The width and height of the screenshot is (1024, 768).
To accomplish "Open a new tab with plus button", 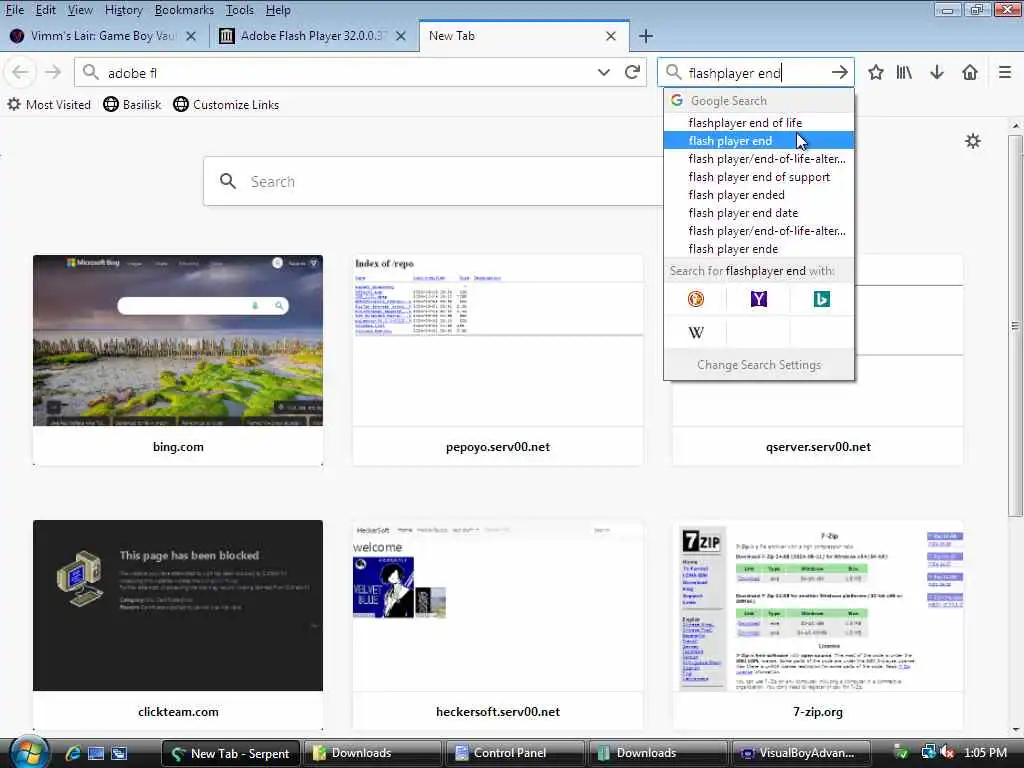I will pos(645,36).
